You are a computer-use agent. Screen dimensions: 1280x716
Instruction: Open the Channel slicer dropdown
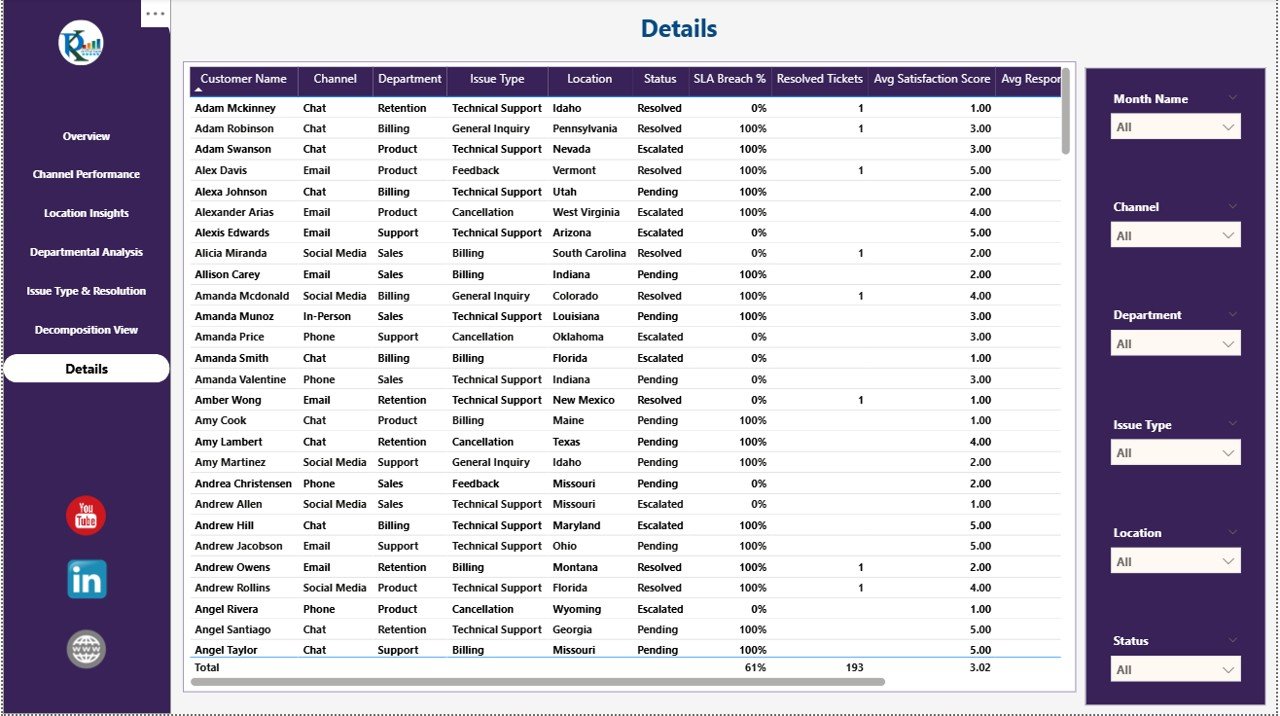pos(1176,235)
